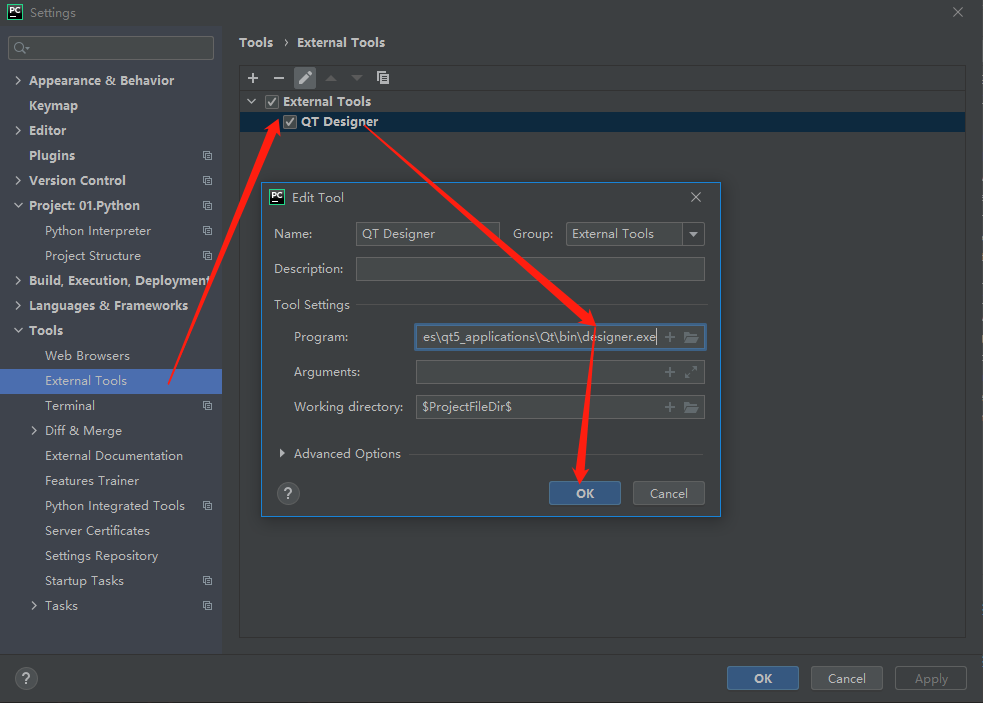Screen dimensions: 983x703
Task: Click the Remove tool minus icon
Action: click(279, 78)
